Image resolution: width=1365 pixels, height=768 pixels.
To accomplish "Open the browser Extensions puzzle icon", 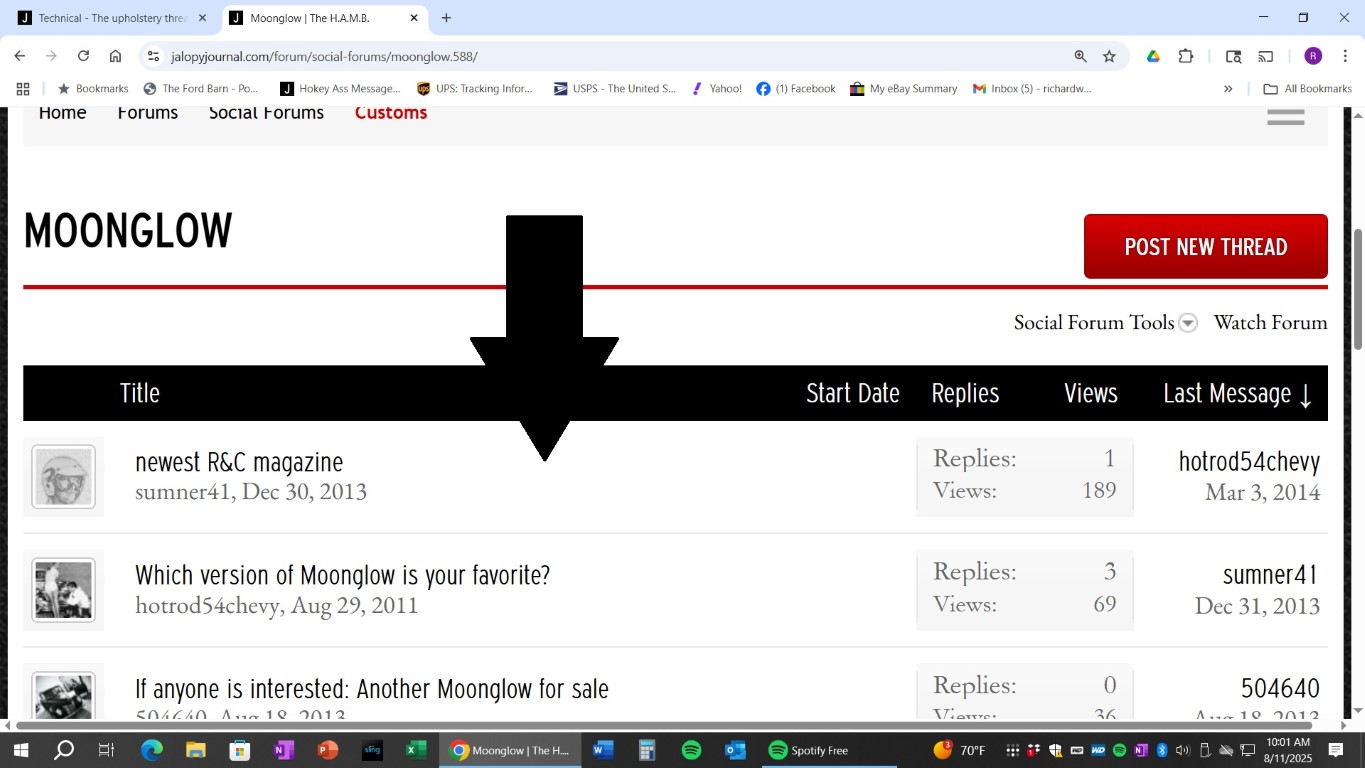I will pyautogui.click(x=1186, y=56).
